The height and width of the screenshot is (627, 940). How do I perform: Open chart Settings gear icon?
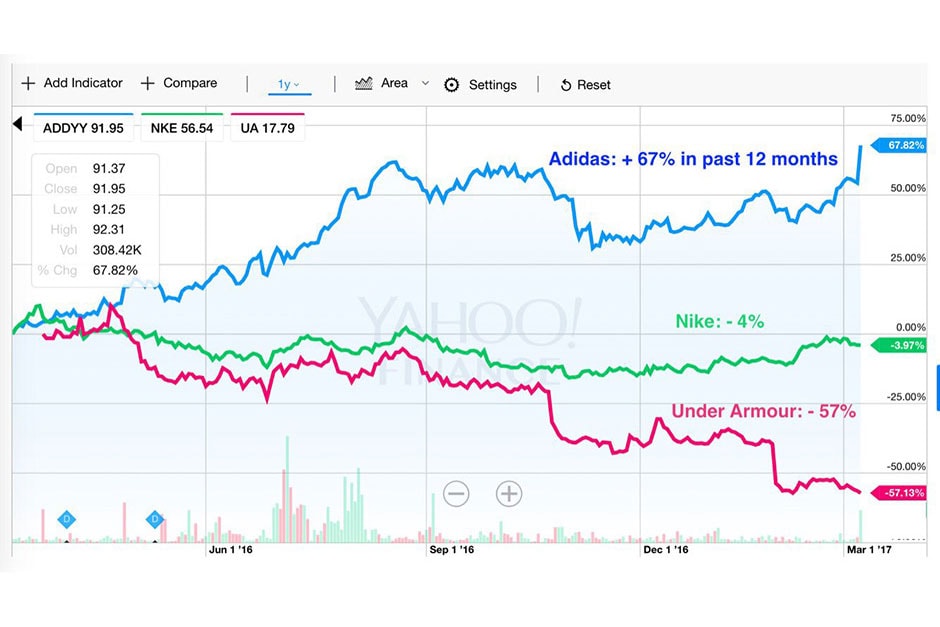pyautogui.click(x=452, y=85)
